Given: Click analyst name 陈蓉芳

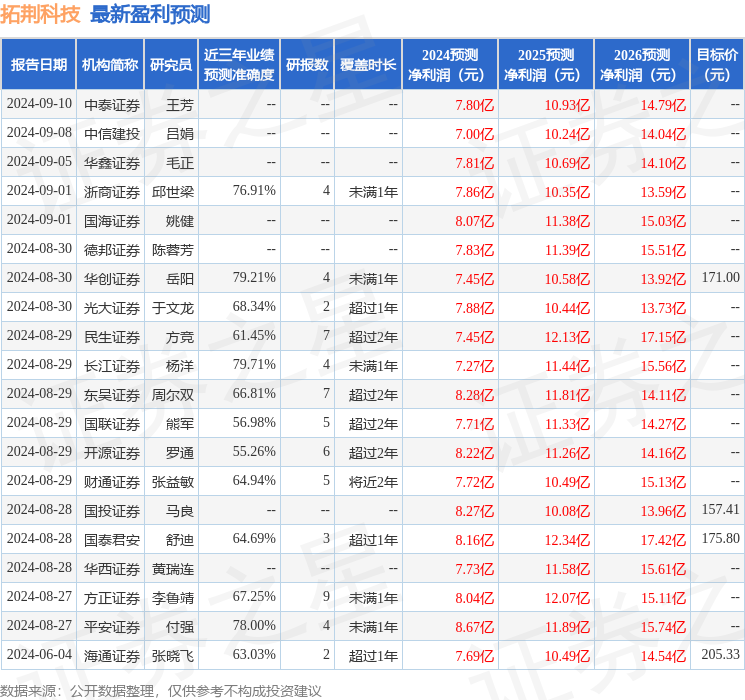Looking at the screenshot, I should 173,250.
